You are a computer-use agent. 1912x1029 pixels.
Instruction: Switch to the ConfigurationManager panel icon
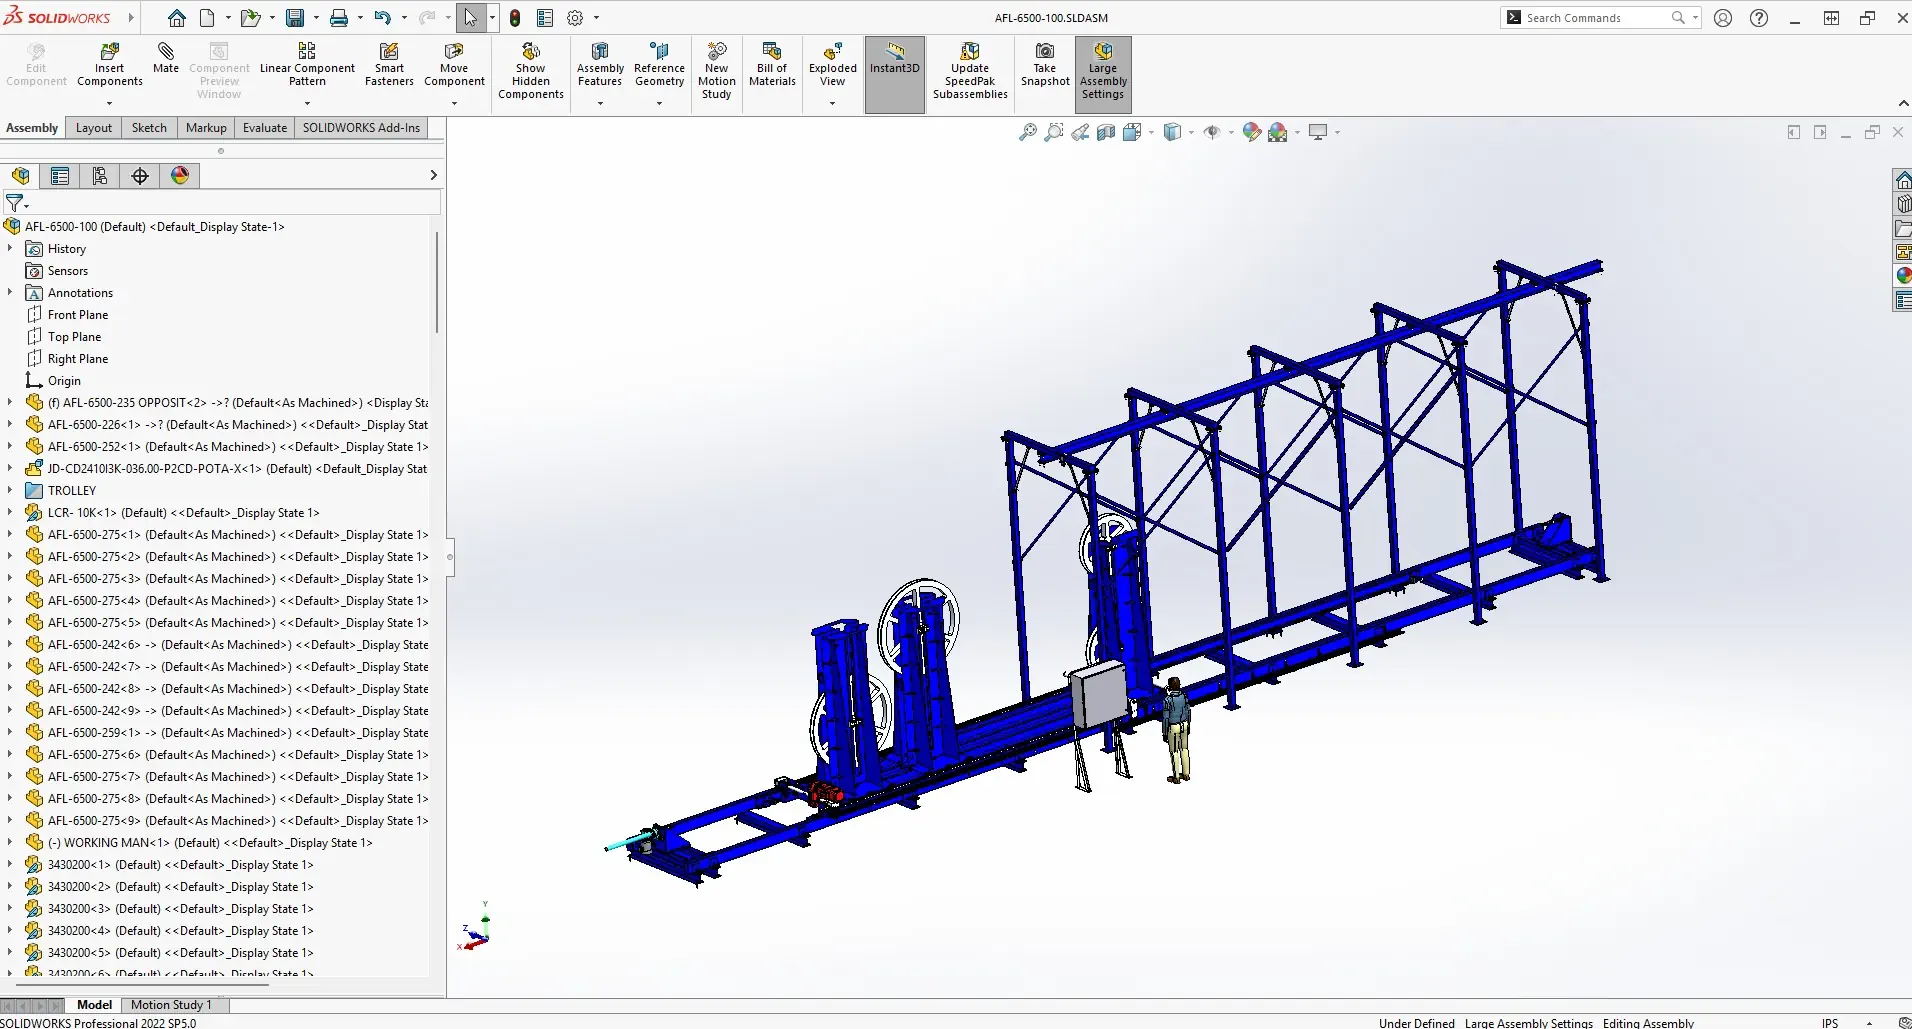click(100, 176)
